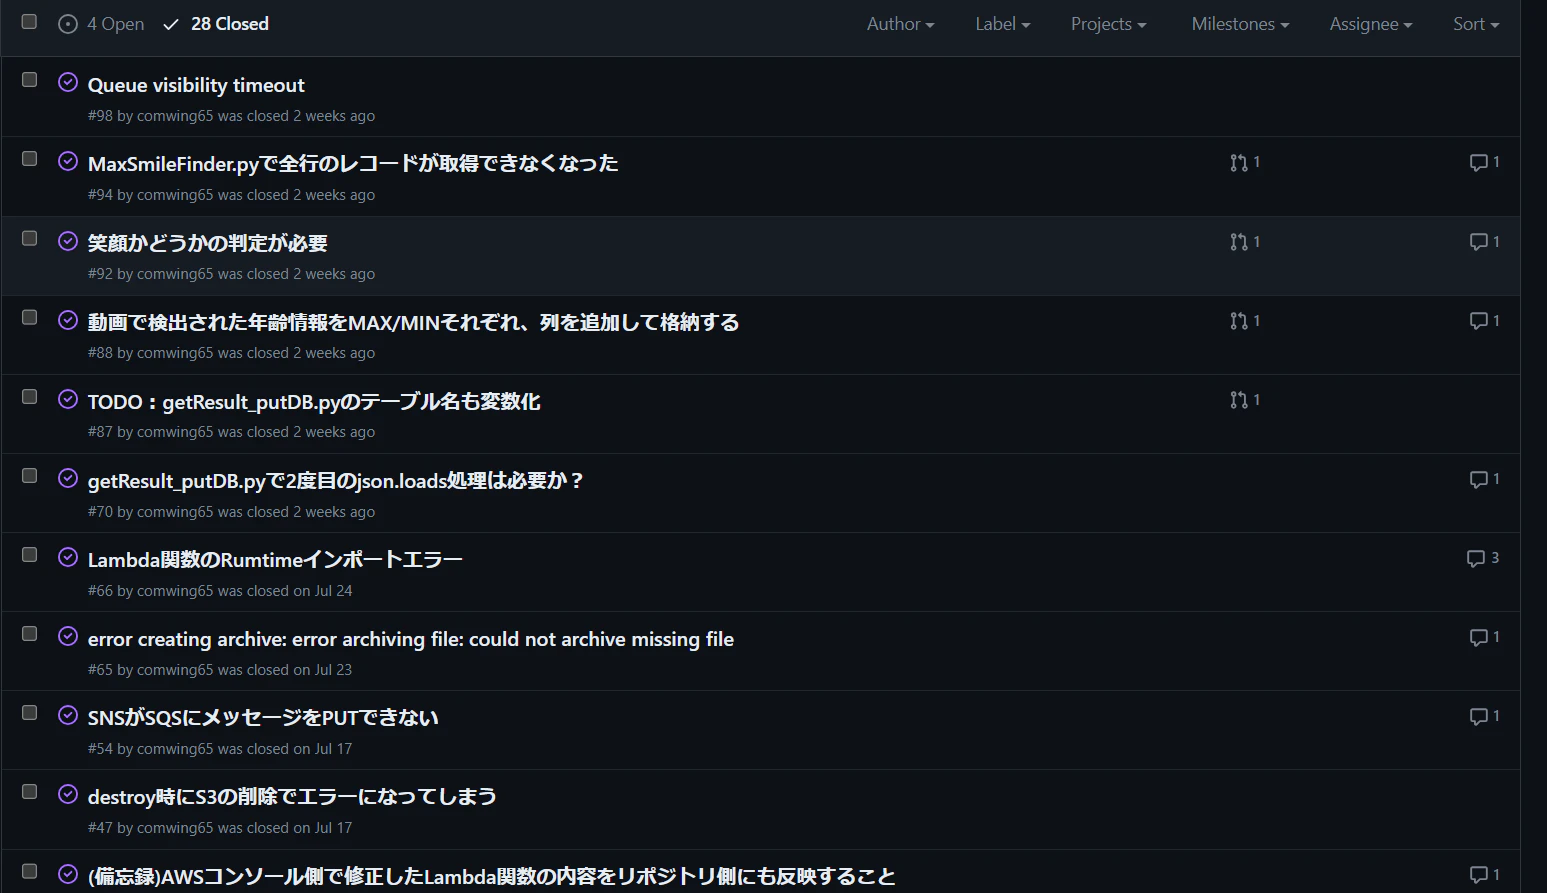1547x893 pixels.
Task: Open the 3 comments on Lambda Rumtime issue
Action: [1483, 558]
